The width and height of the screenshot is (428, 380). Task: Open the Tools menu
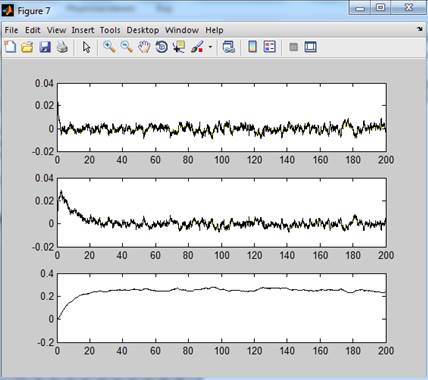point(110,30)
